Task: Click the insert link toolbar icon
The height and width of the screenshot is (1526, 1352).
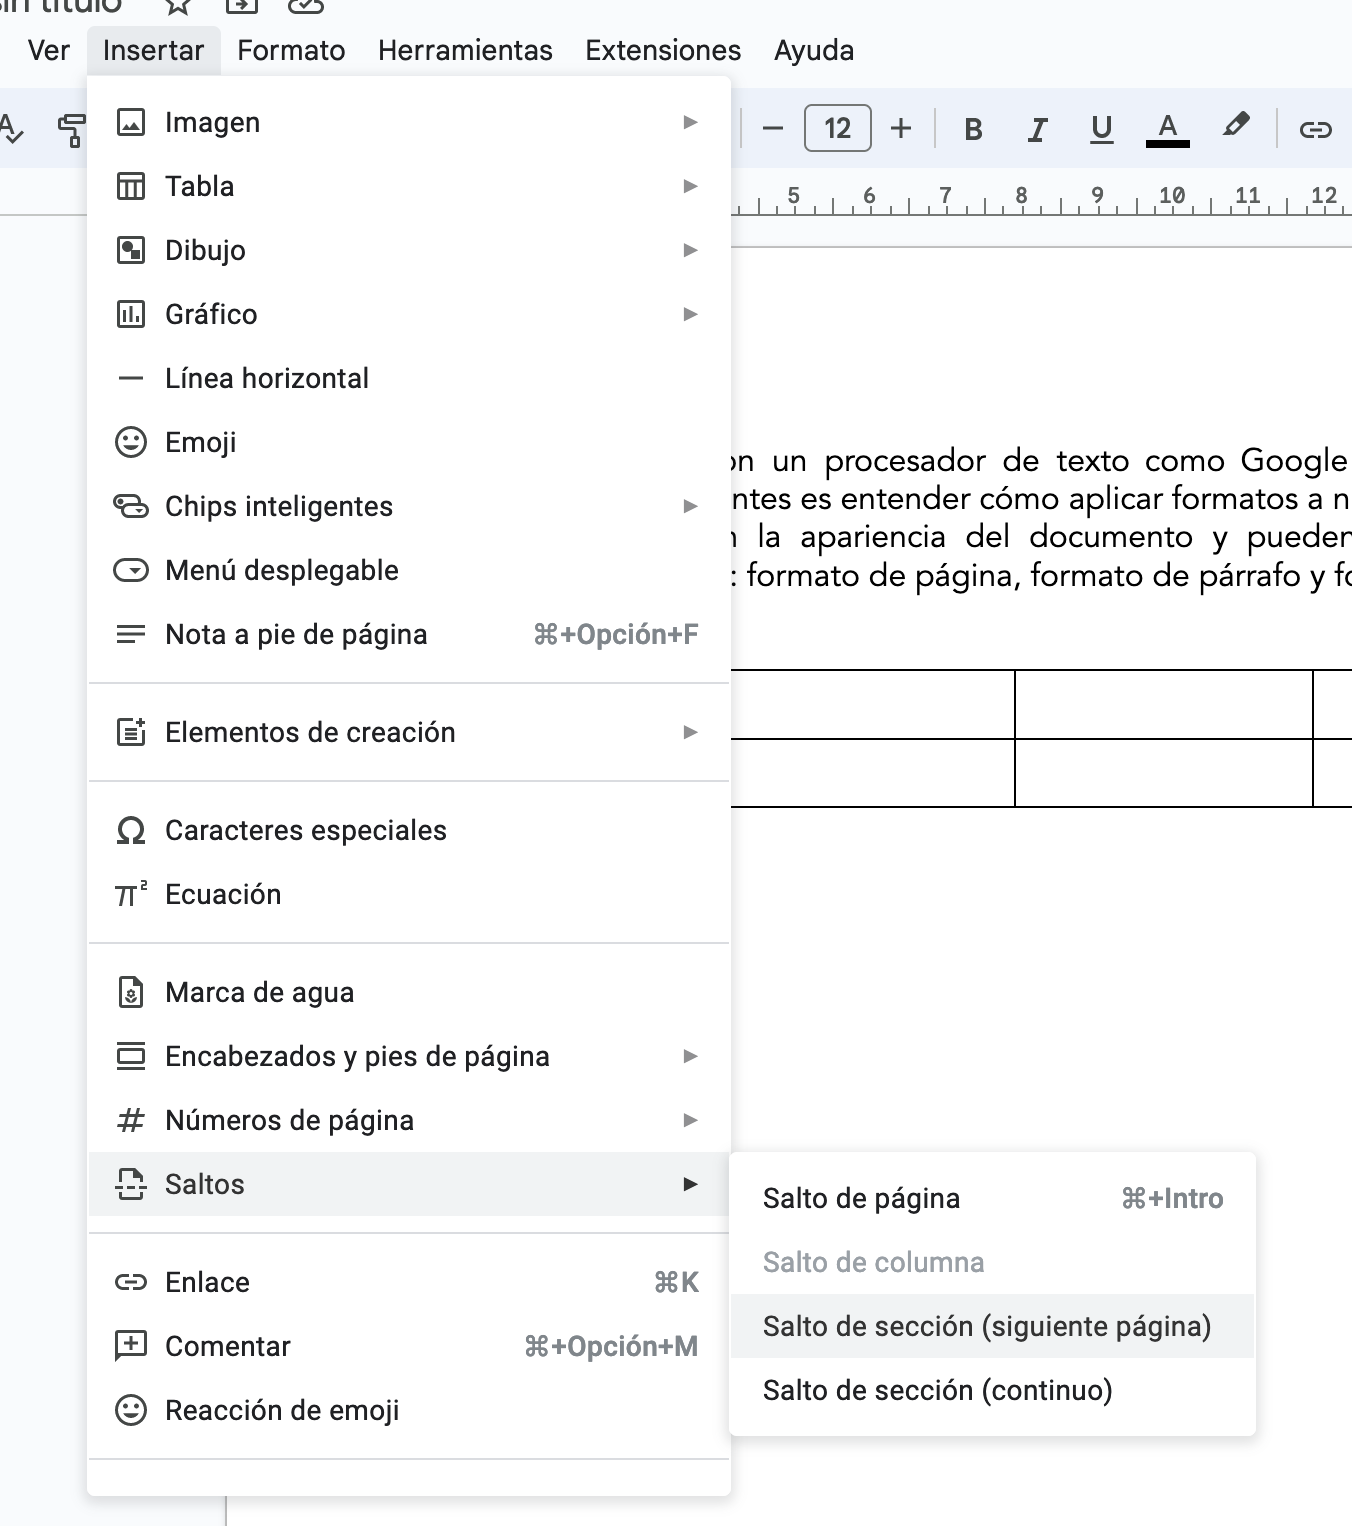Action: (x=1314, y=129)
